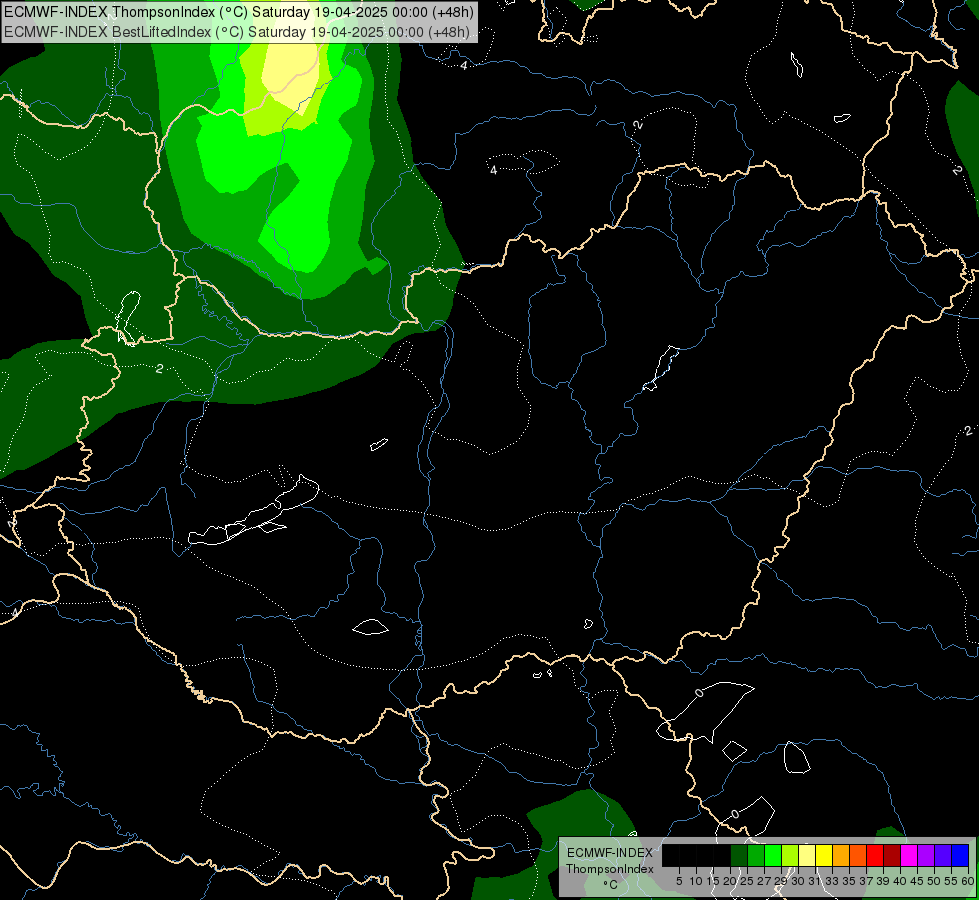Screen dimensions: 979x900
Task: Click the medium green 25-27 legend swatch
Action: pyautogui.click(x=756, y=855)
